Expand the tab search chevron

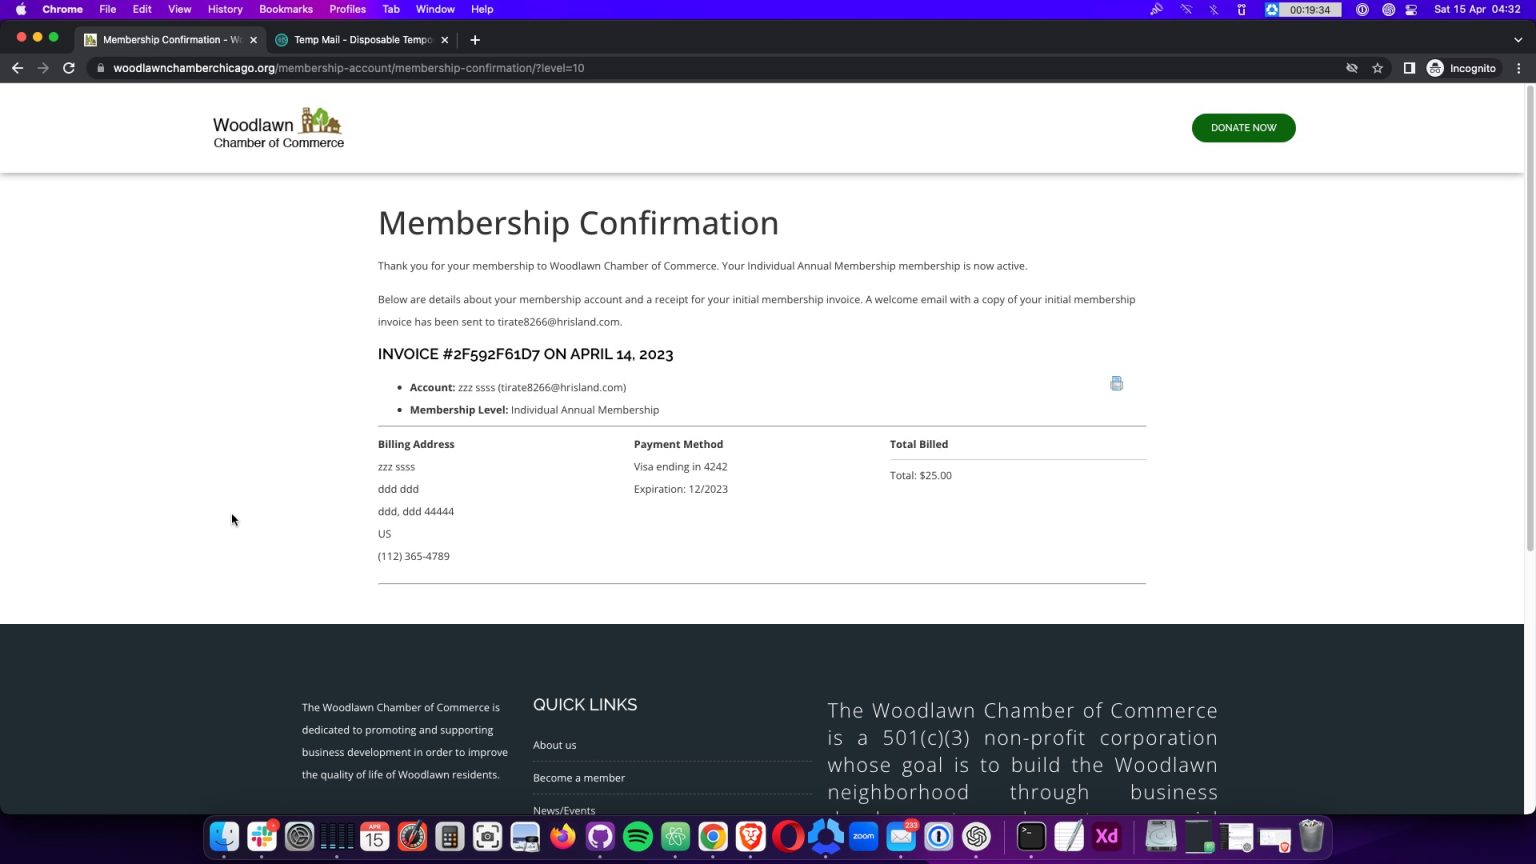(1517, 40)
